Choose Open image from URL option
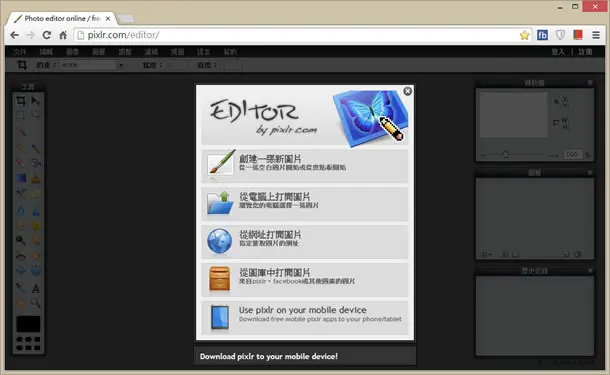610x375 pixels. (305, 242)
